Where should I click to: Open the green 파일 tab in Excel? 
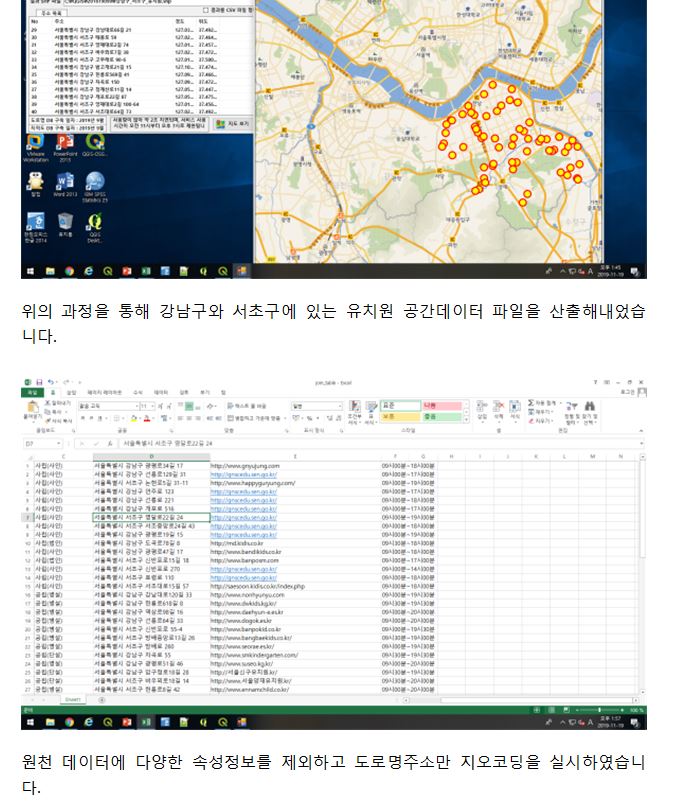pyautogui.click(x=32, y=392)
